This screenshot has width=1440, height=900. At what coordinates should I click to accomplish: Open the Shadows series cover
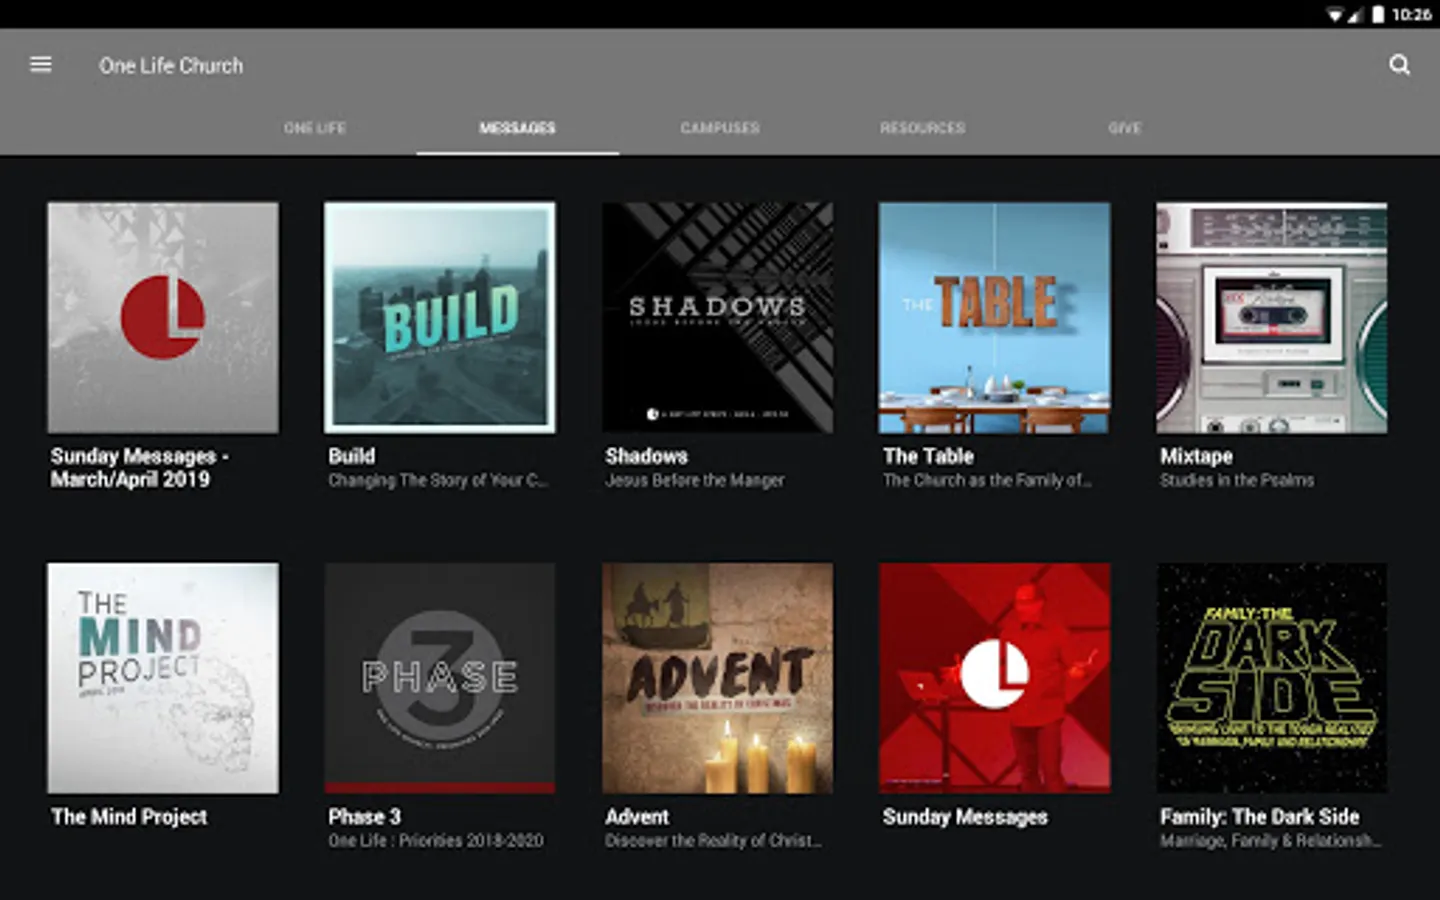(x=717, y=318)
